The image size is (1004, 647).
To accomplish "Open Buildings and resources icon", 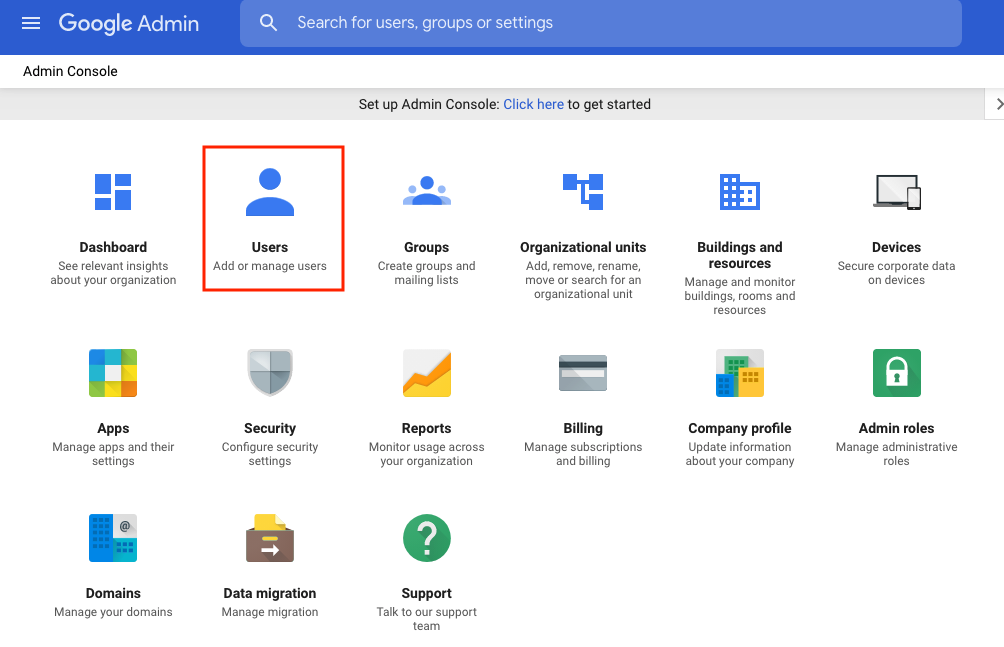I will [740, 191].
